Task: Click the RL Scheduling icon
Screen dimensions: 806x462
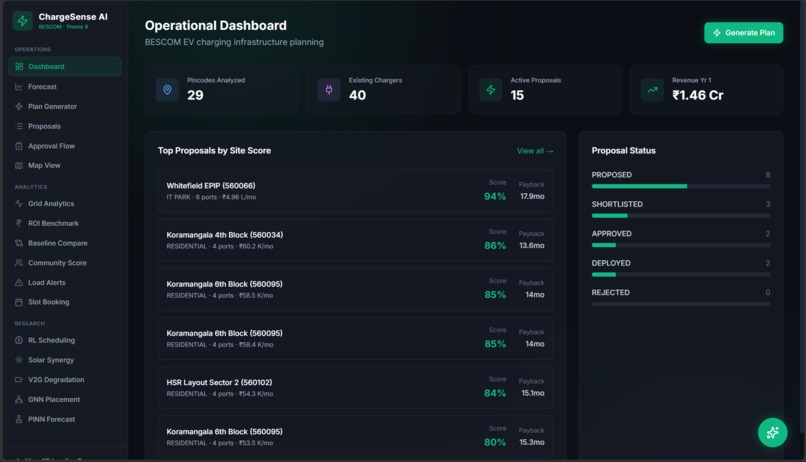Action: tap(19, 340)
